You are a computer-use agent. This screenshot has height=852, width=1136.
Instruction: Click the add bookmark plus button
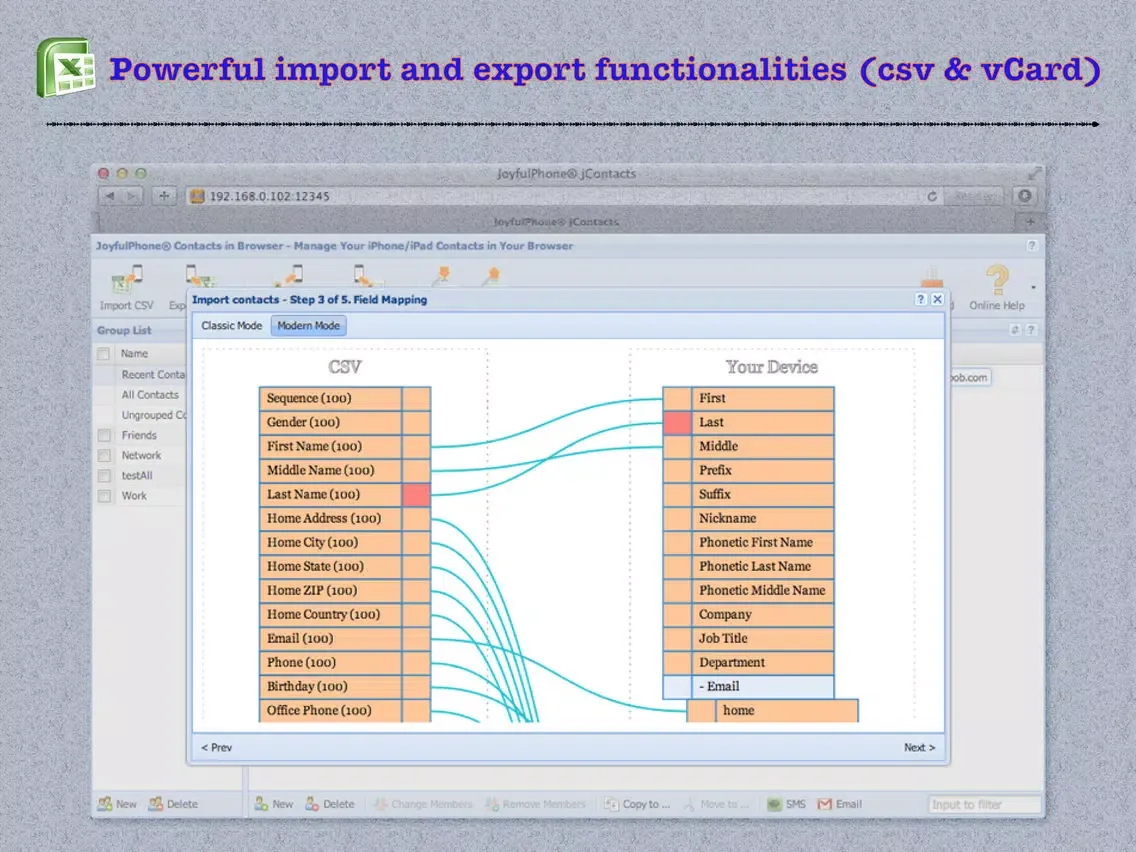164,196
